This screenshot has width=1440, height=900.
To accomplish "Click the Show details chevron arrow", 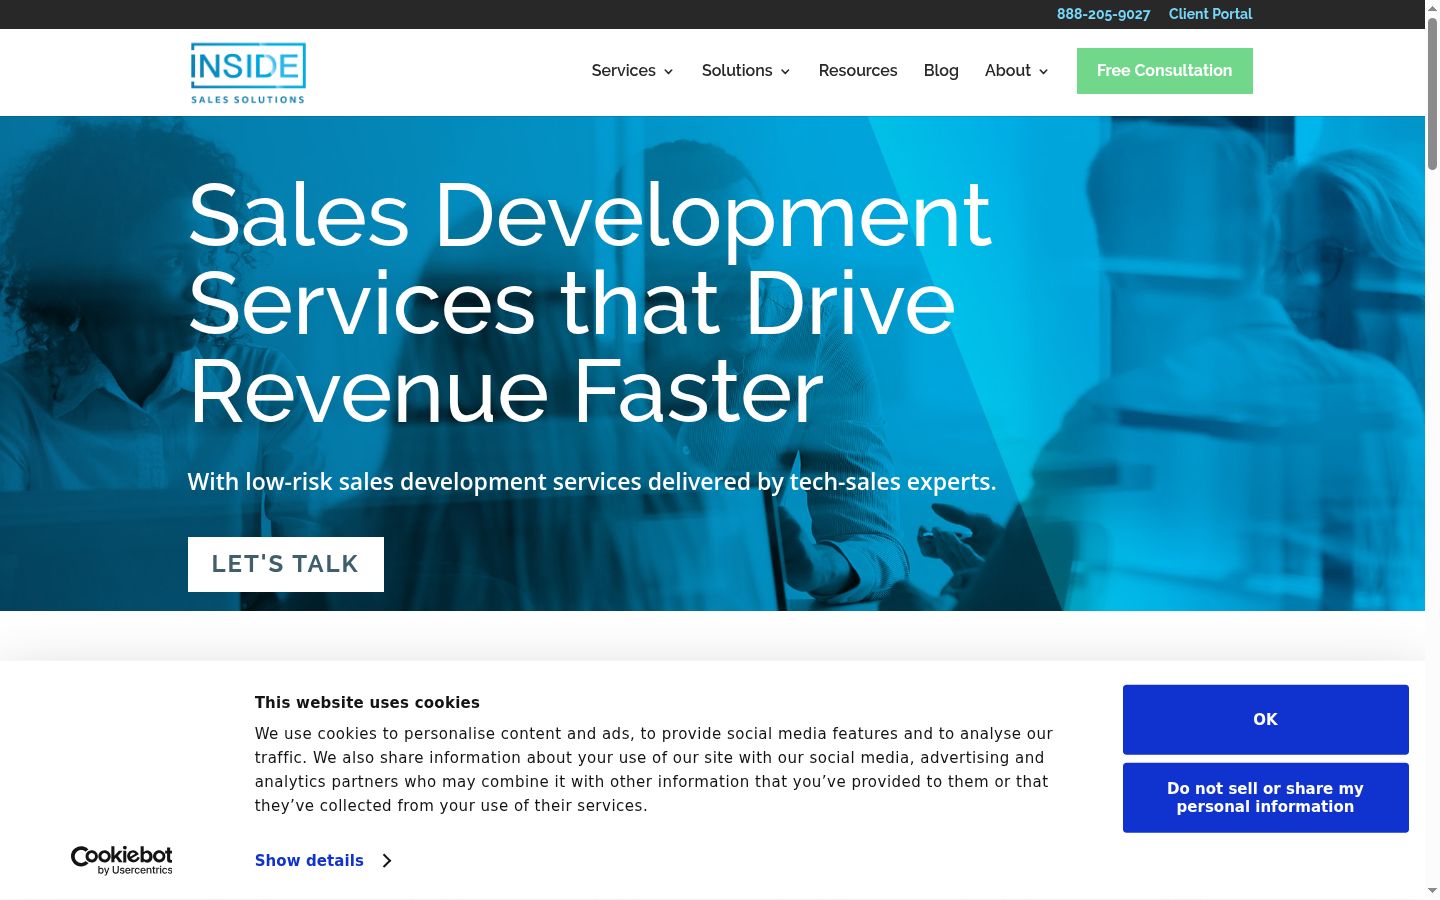I will (x=387, y=861).
